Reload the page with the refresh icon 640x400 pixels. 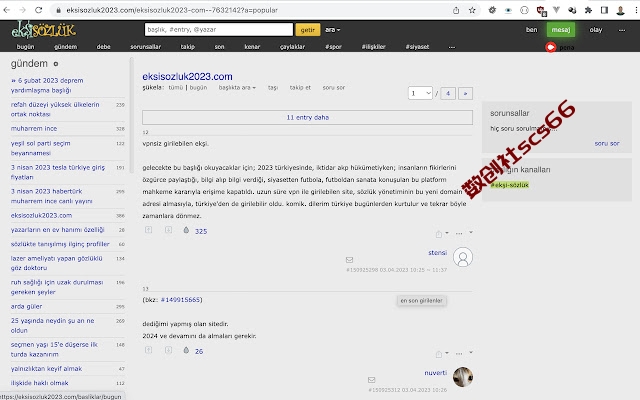38,10
